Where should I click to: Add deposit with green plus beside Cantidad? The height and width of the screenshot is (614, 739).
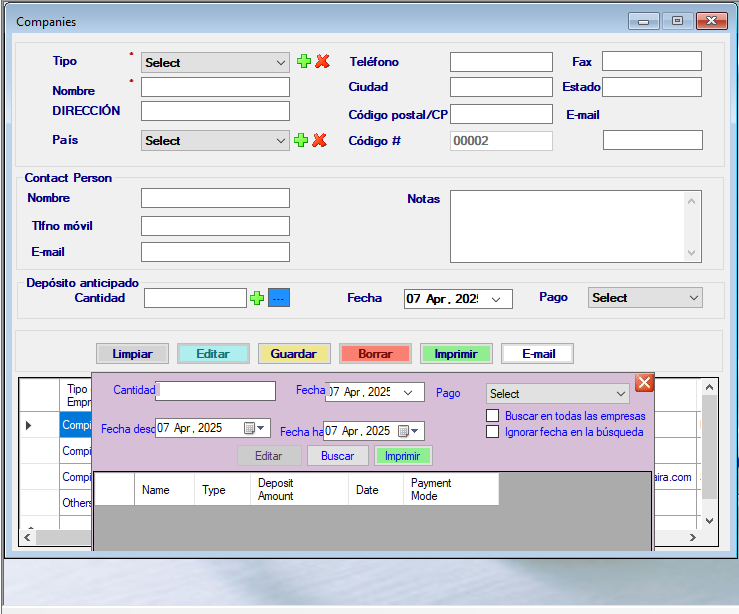[x=257, y=298]
